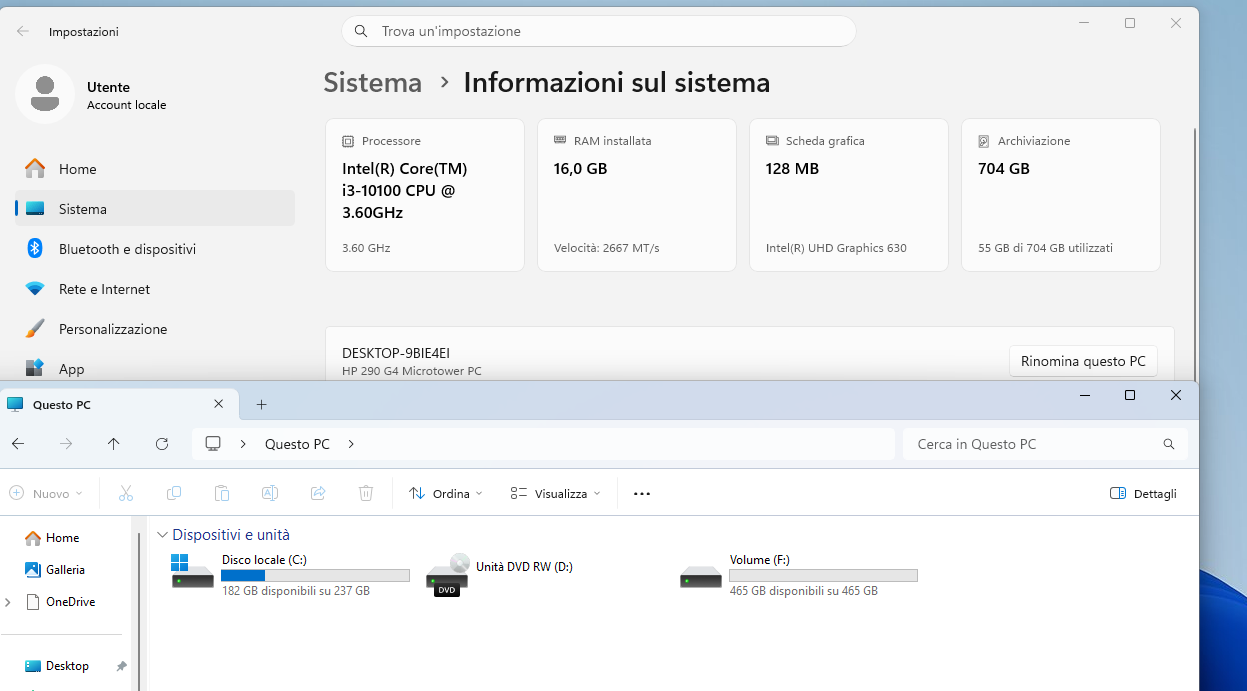Click the Share icon in Explorer toolbar

point(318,493)
